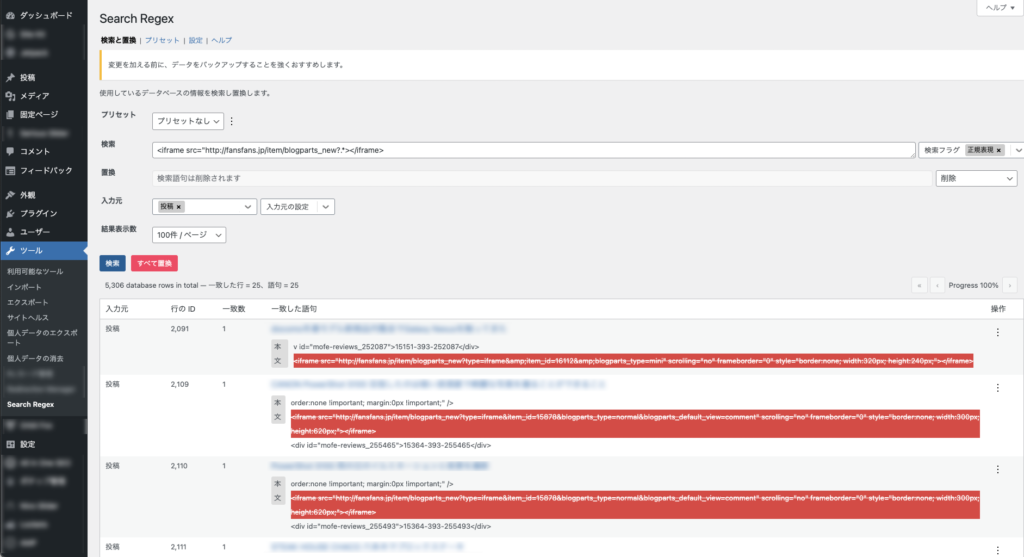Click the plug icon beside プラグイン
Screen dimensions: 1024x557
coord(10,214)
